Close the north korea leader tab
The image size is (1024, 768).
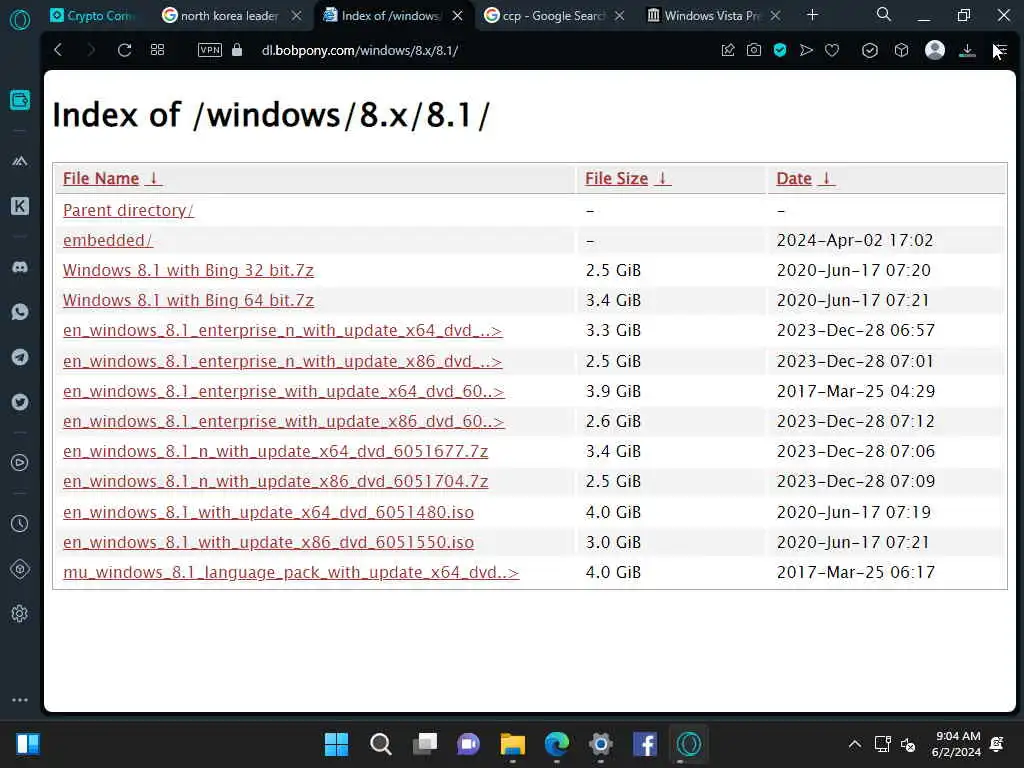296,16
